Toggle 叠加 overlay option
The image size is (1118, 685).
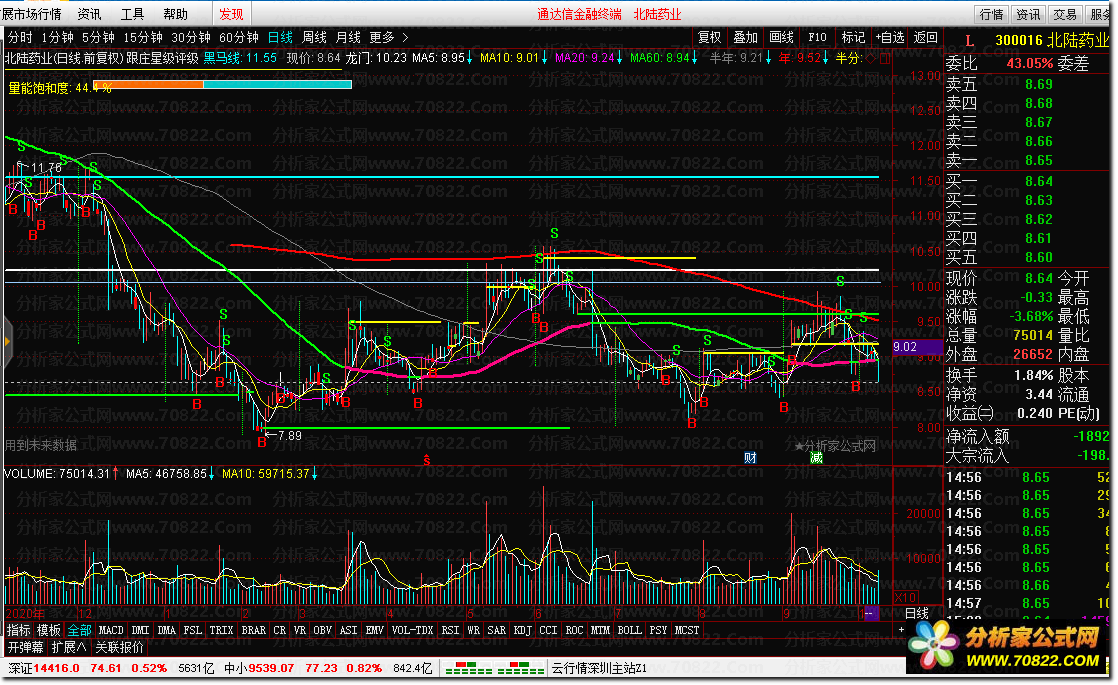tap(746, 37)
